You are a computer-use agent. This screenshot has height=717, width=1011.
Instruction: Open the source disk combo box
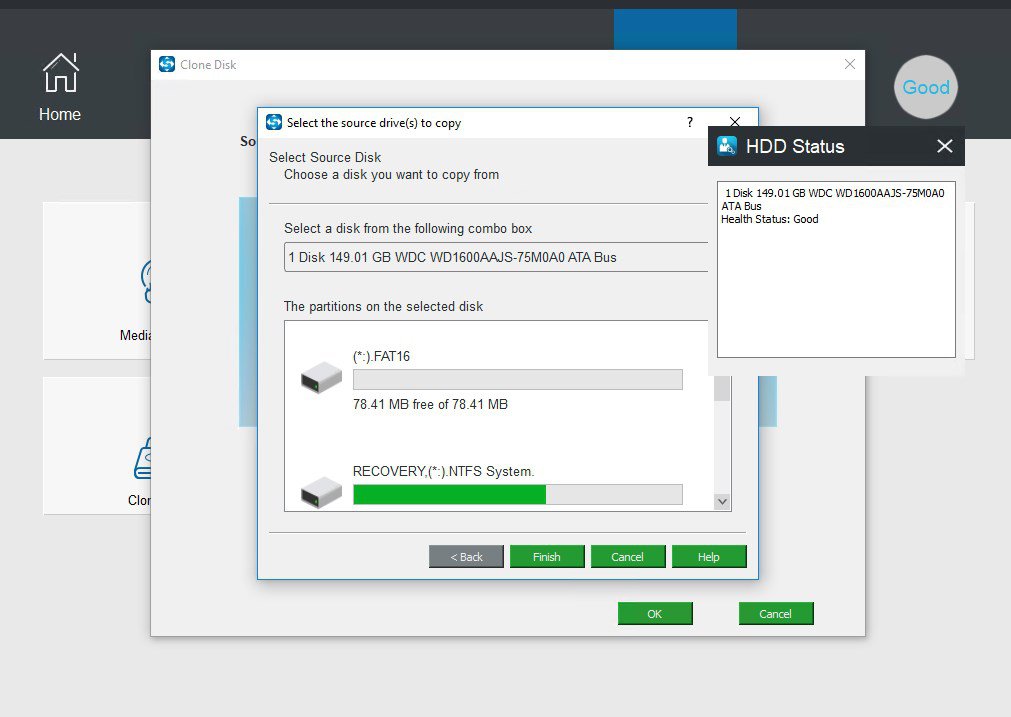(x=495, y=257)
